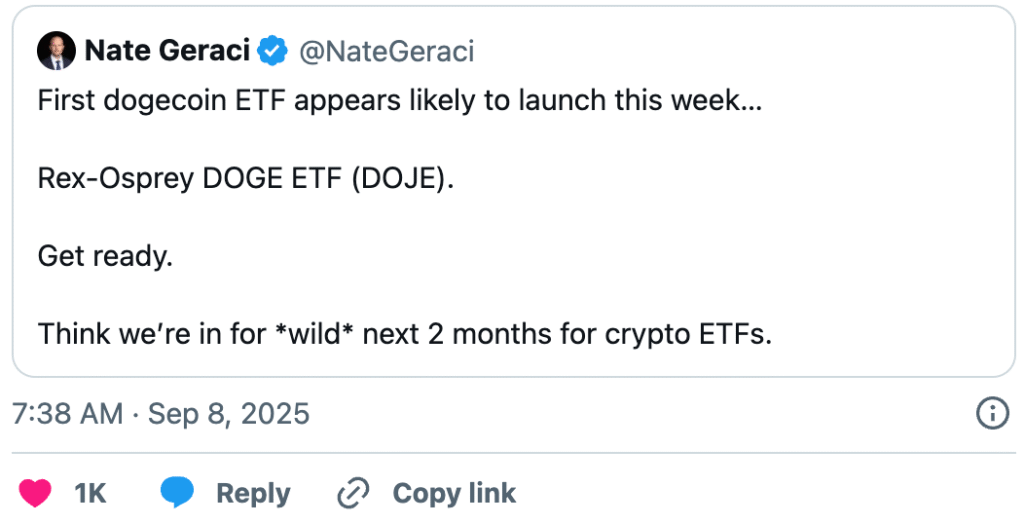Click the 'Get ready.' text line
The width and height of the screenshot is (1024, 524).
105,256
